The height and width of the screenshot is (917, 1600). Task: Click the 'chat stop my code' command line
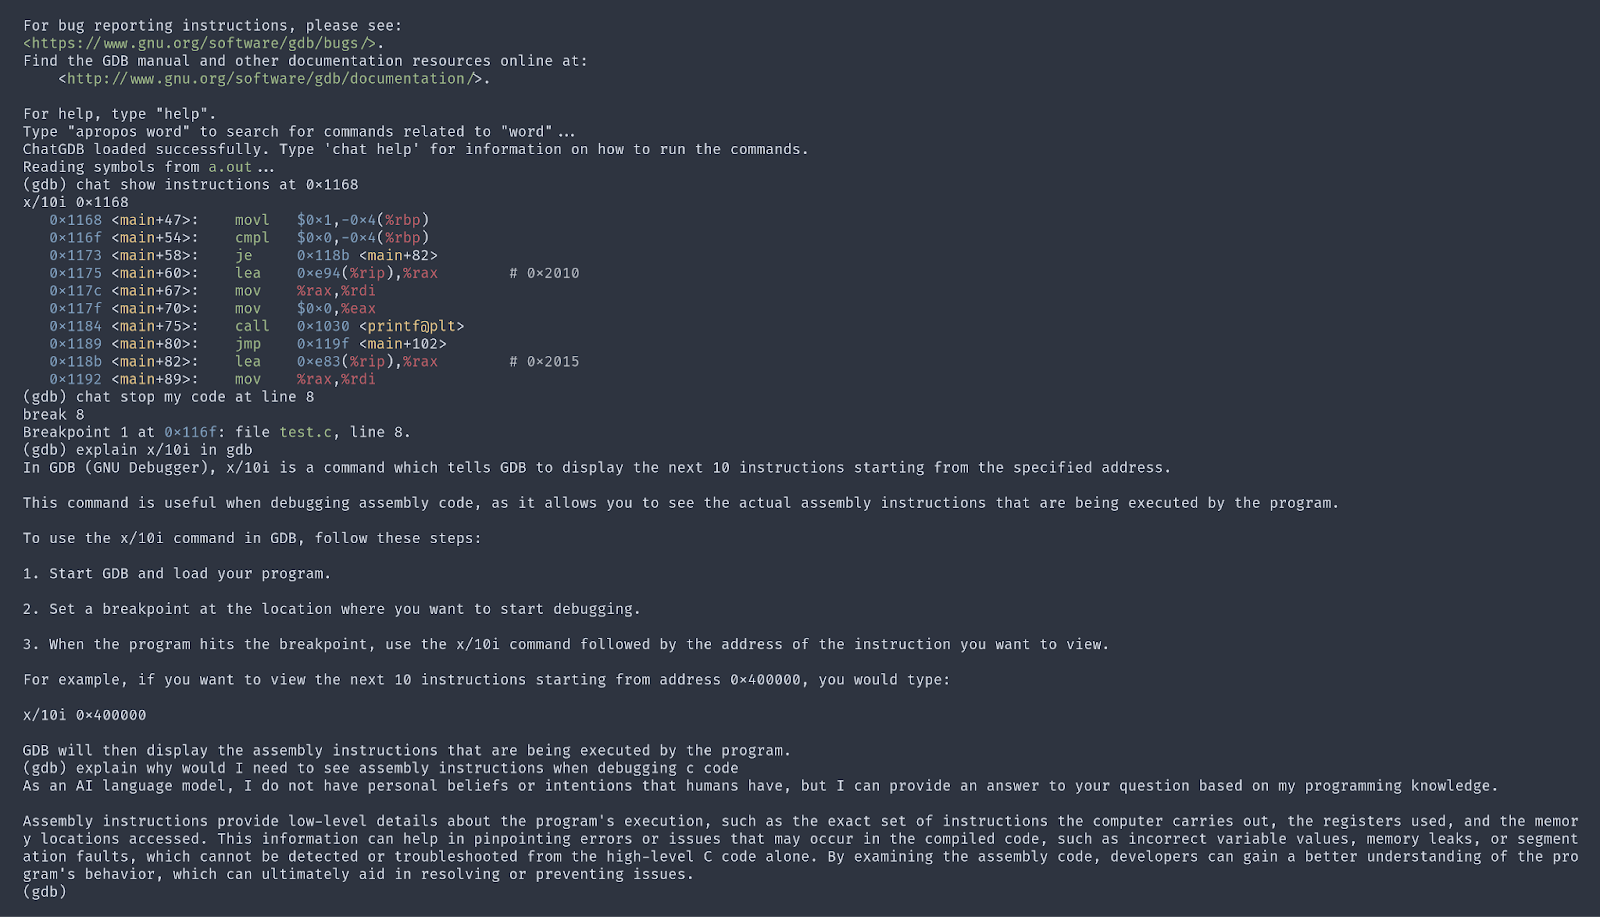pos(194,397)
